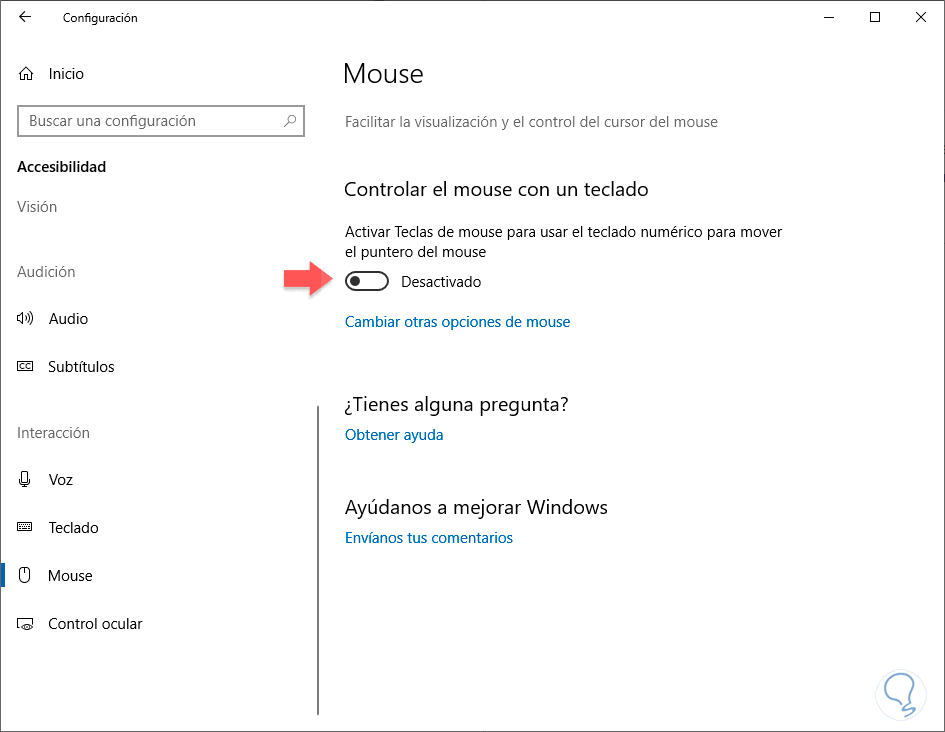Click the Teclado keyboard icon
Image resolution: width=945 pixels, height=732 pixels.
tap(26, 528)
